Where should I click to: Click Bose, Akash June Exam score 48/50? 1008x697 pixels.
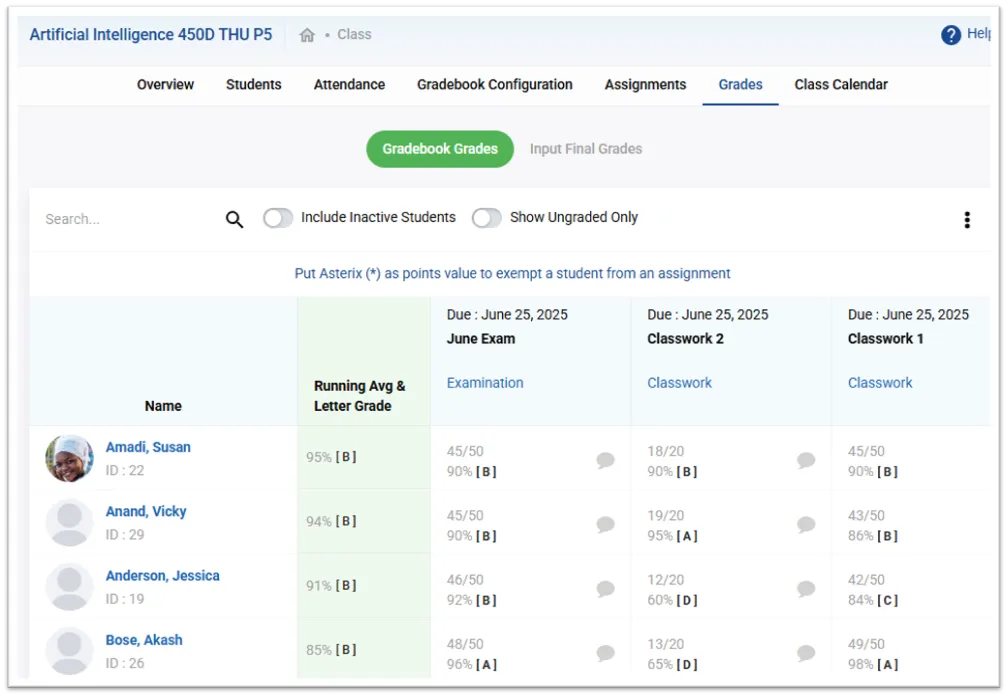[465, 644]
